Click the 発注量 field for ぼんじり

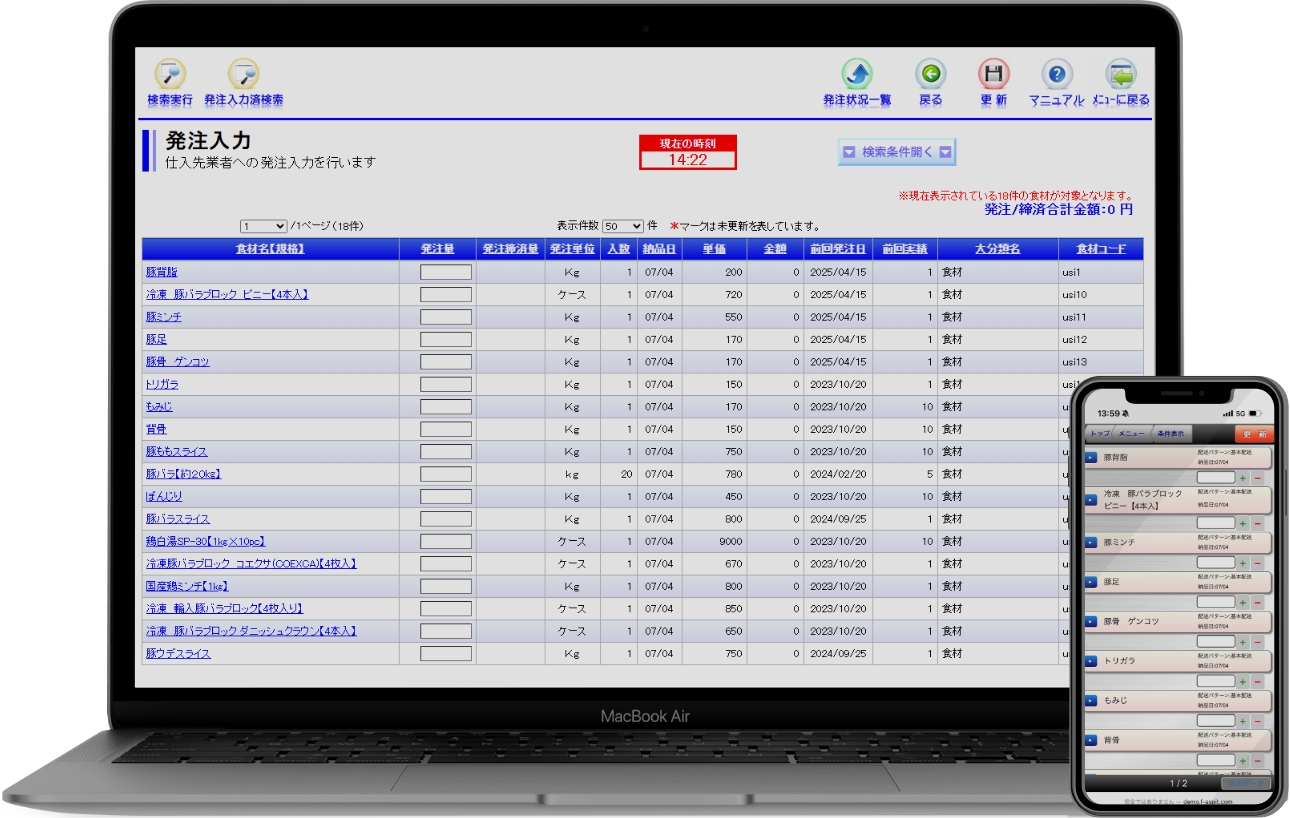(x=446, y=497)
